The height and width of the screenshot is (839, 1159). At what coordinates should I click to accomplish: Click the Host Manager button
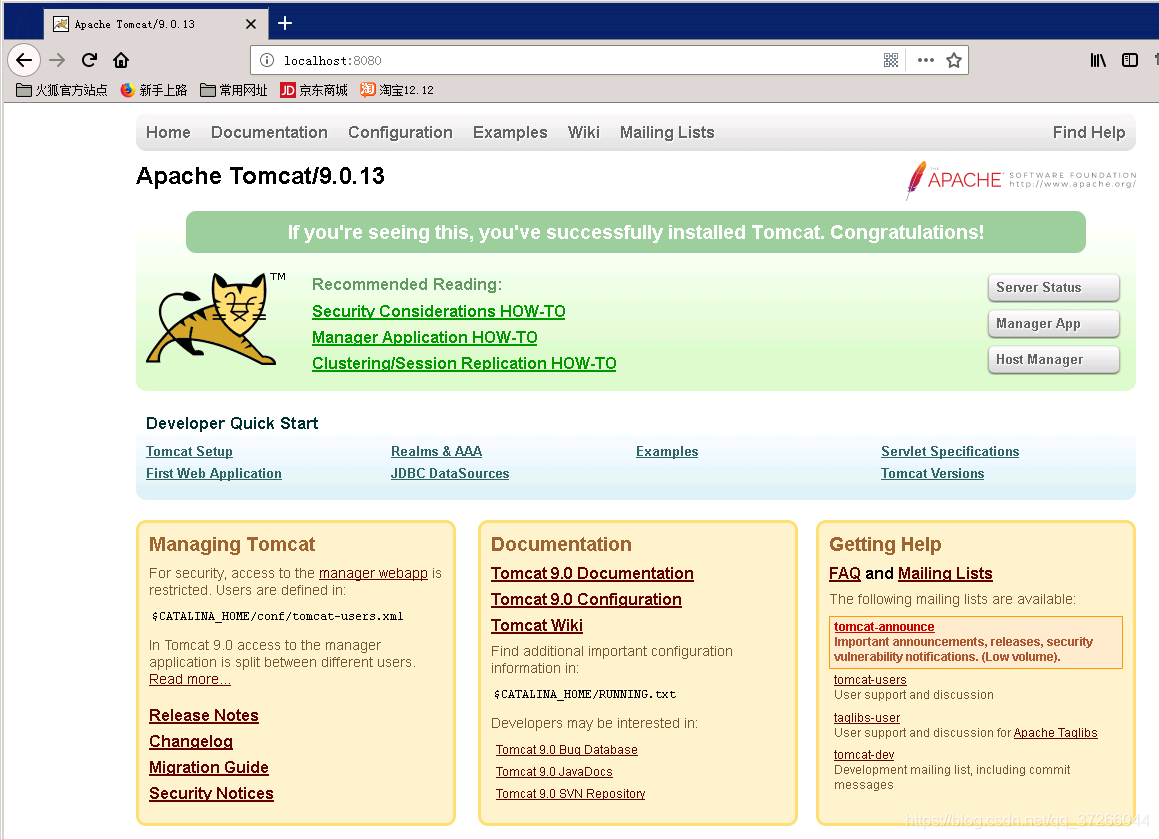(1053, 360)
